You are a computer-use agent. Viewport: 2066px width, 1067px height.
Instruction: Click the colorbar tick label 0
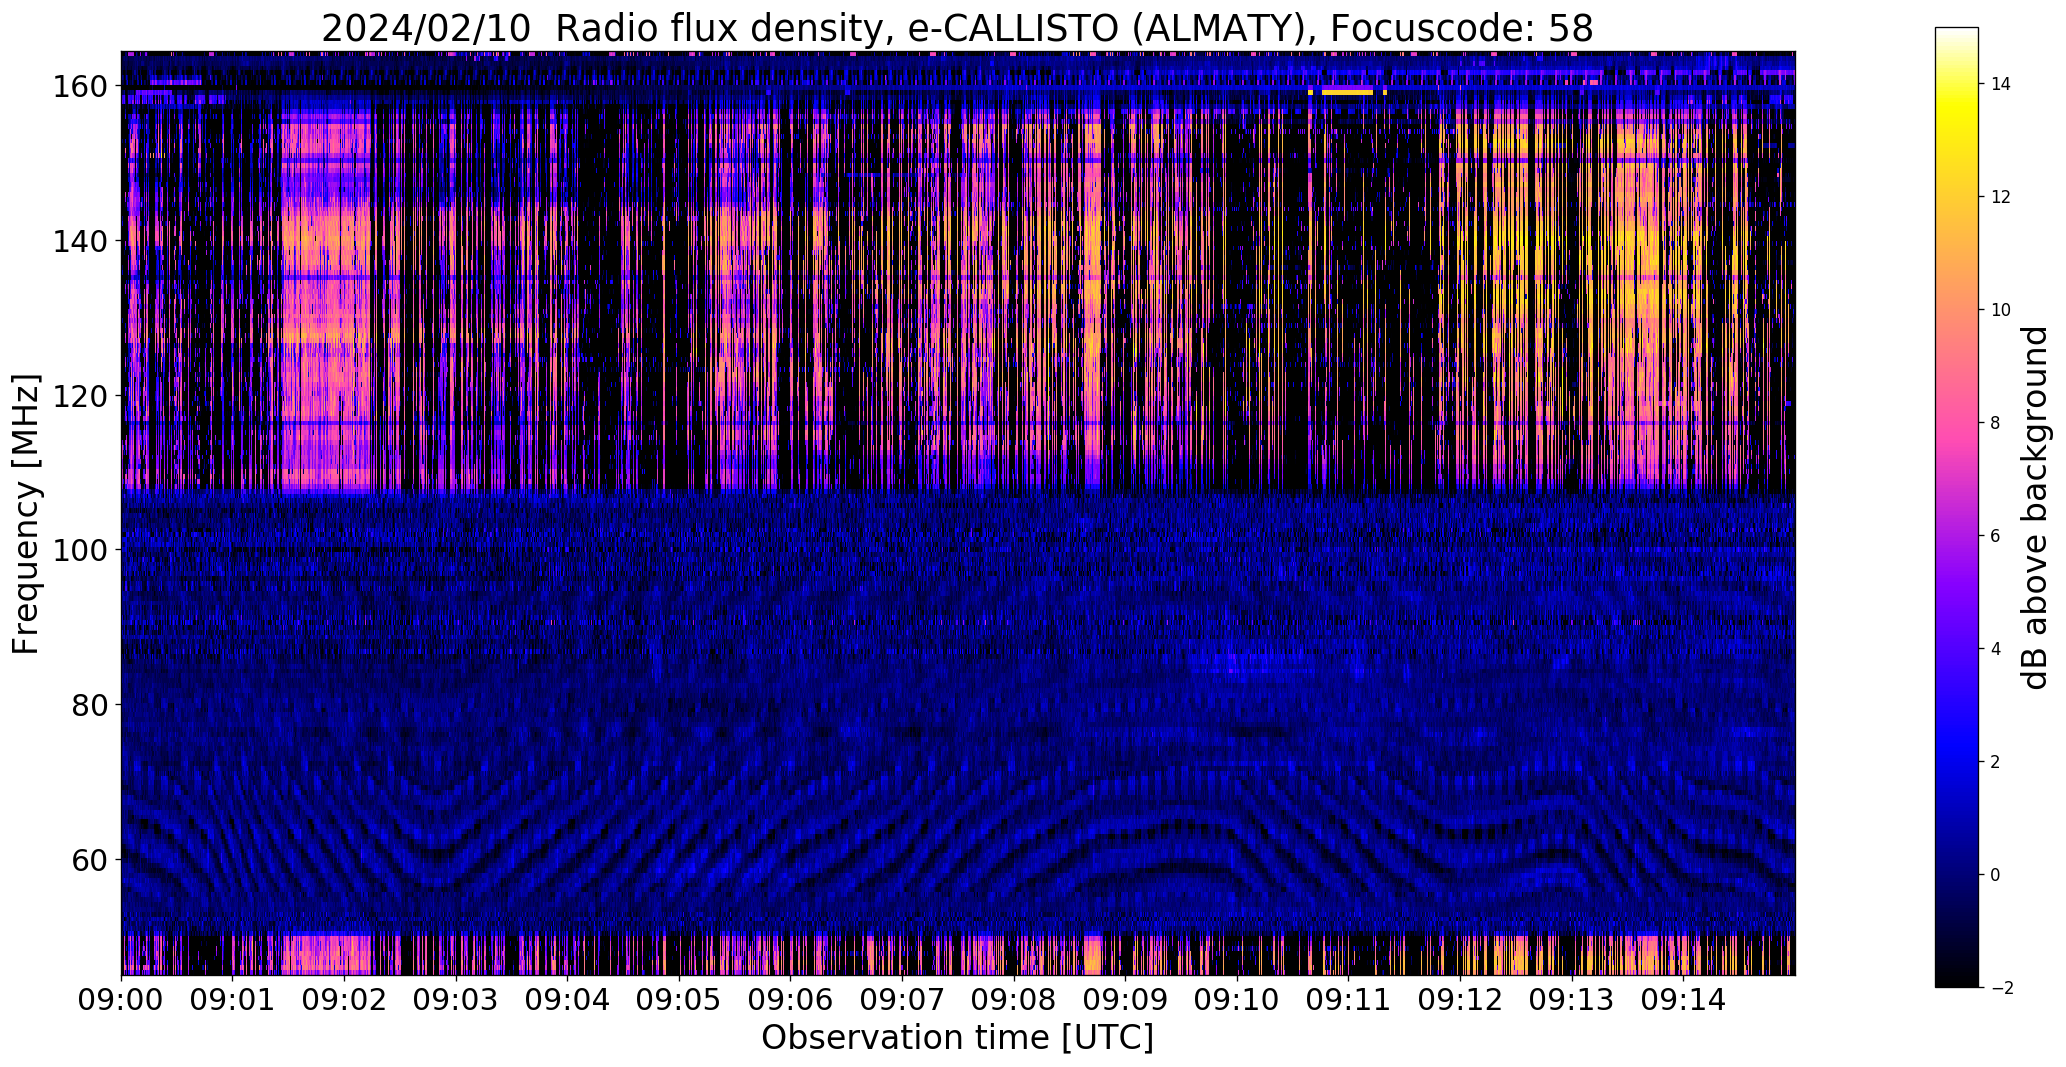point(1996,875)
